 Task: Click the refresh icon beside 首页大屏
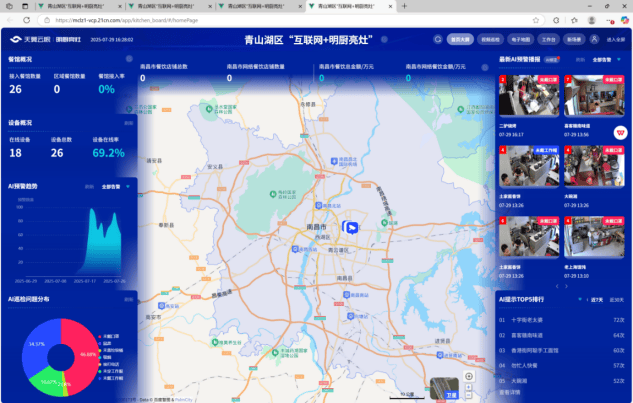438,40
